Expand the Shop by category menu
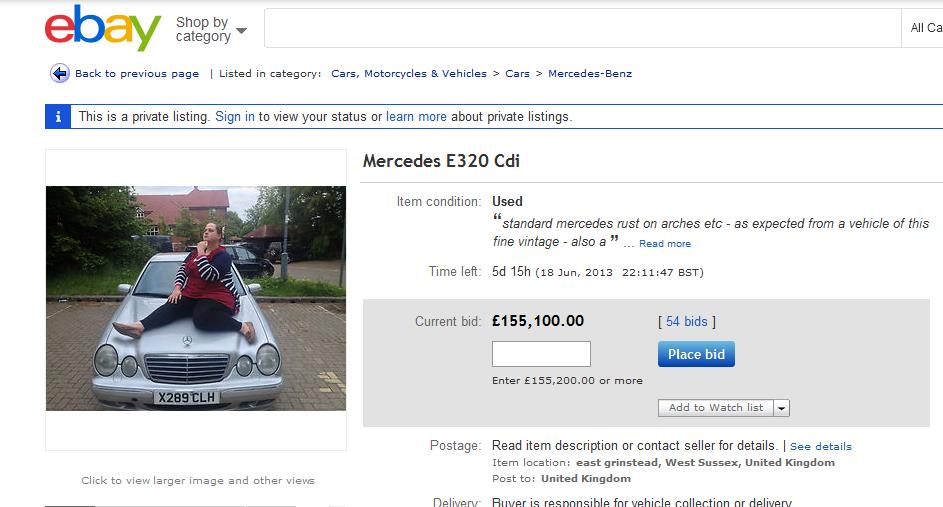Viewport: 943px width, 507px height. [210, 29]
